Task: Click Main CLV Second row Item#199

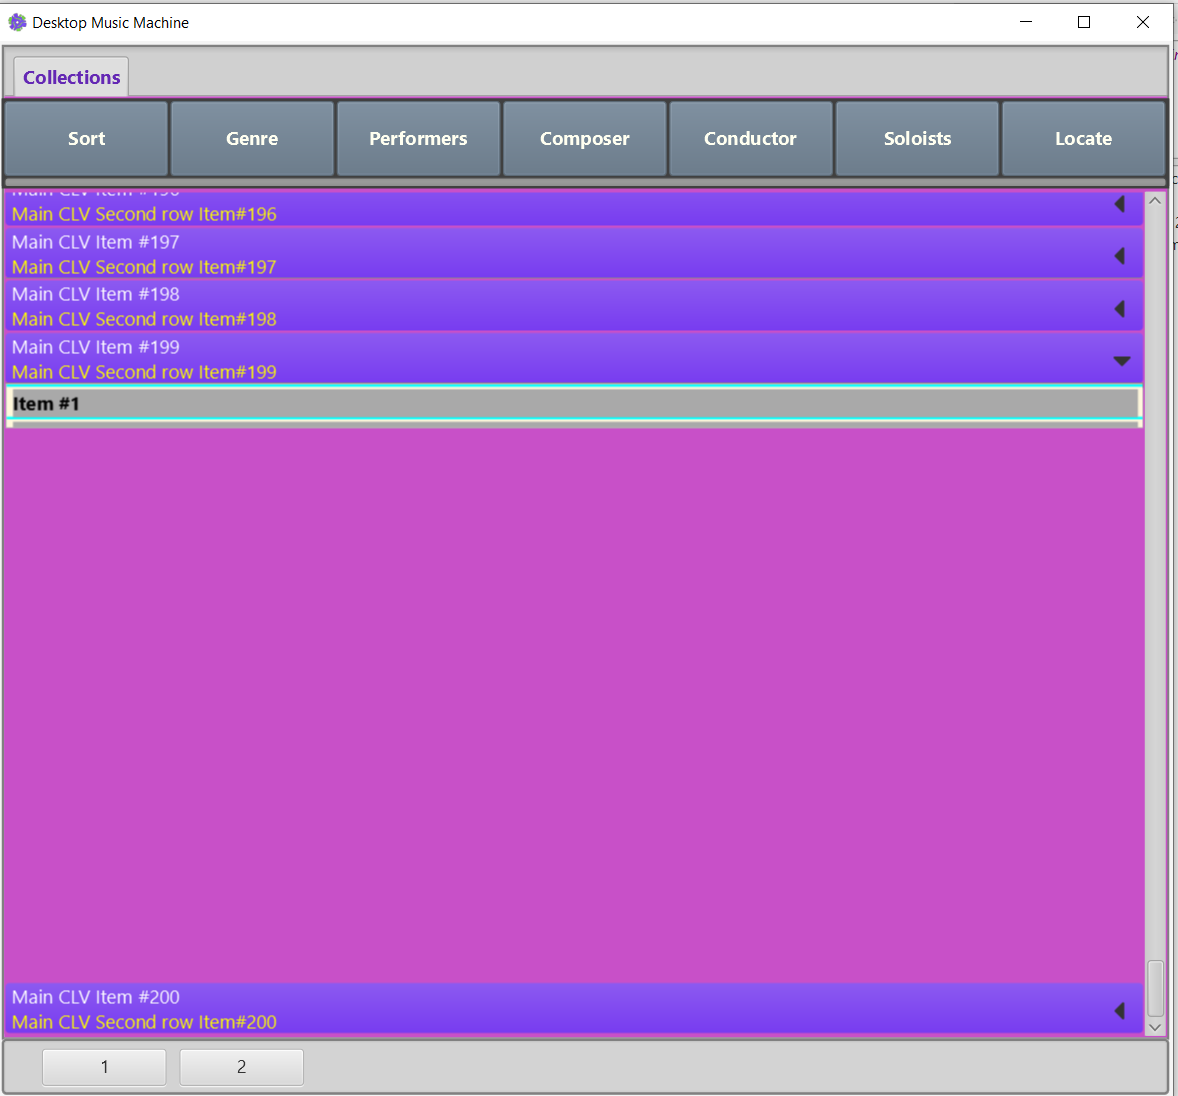Action: [144, 373]
